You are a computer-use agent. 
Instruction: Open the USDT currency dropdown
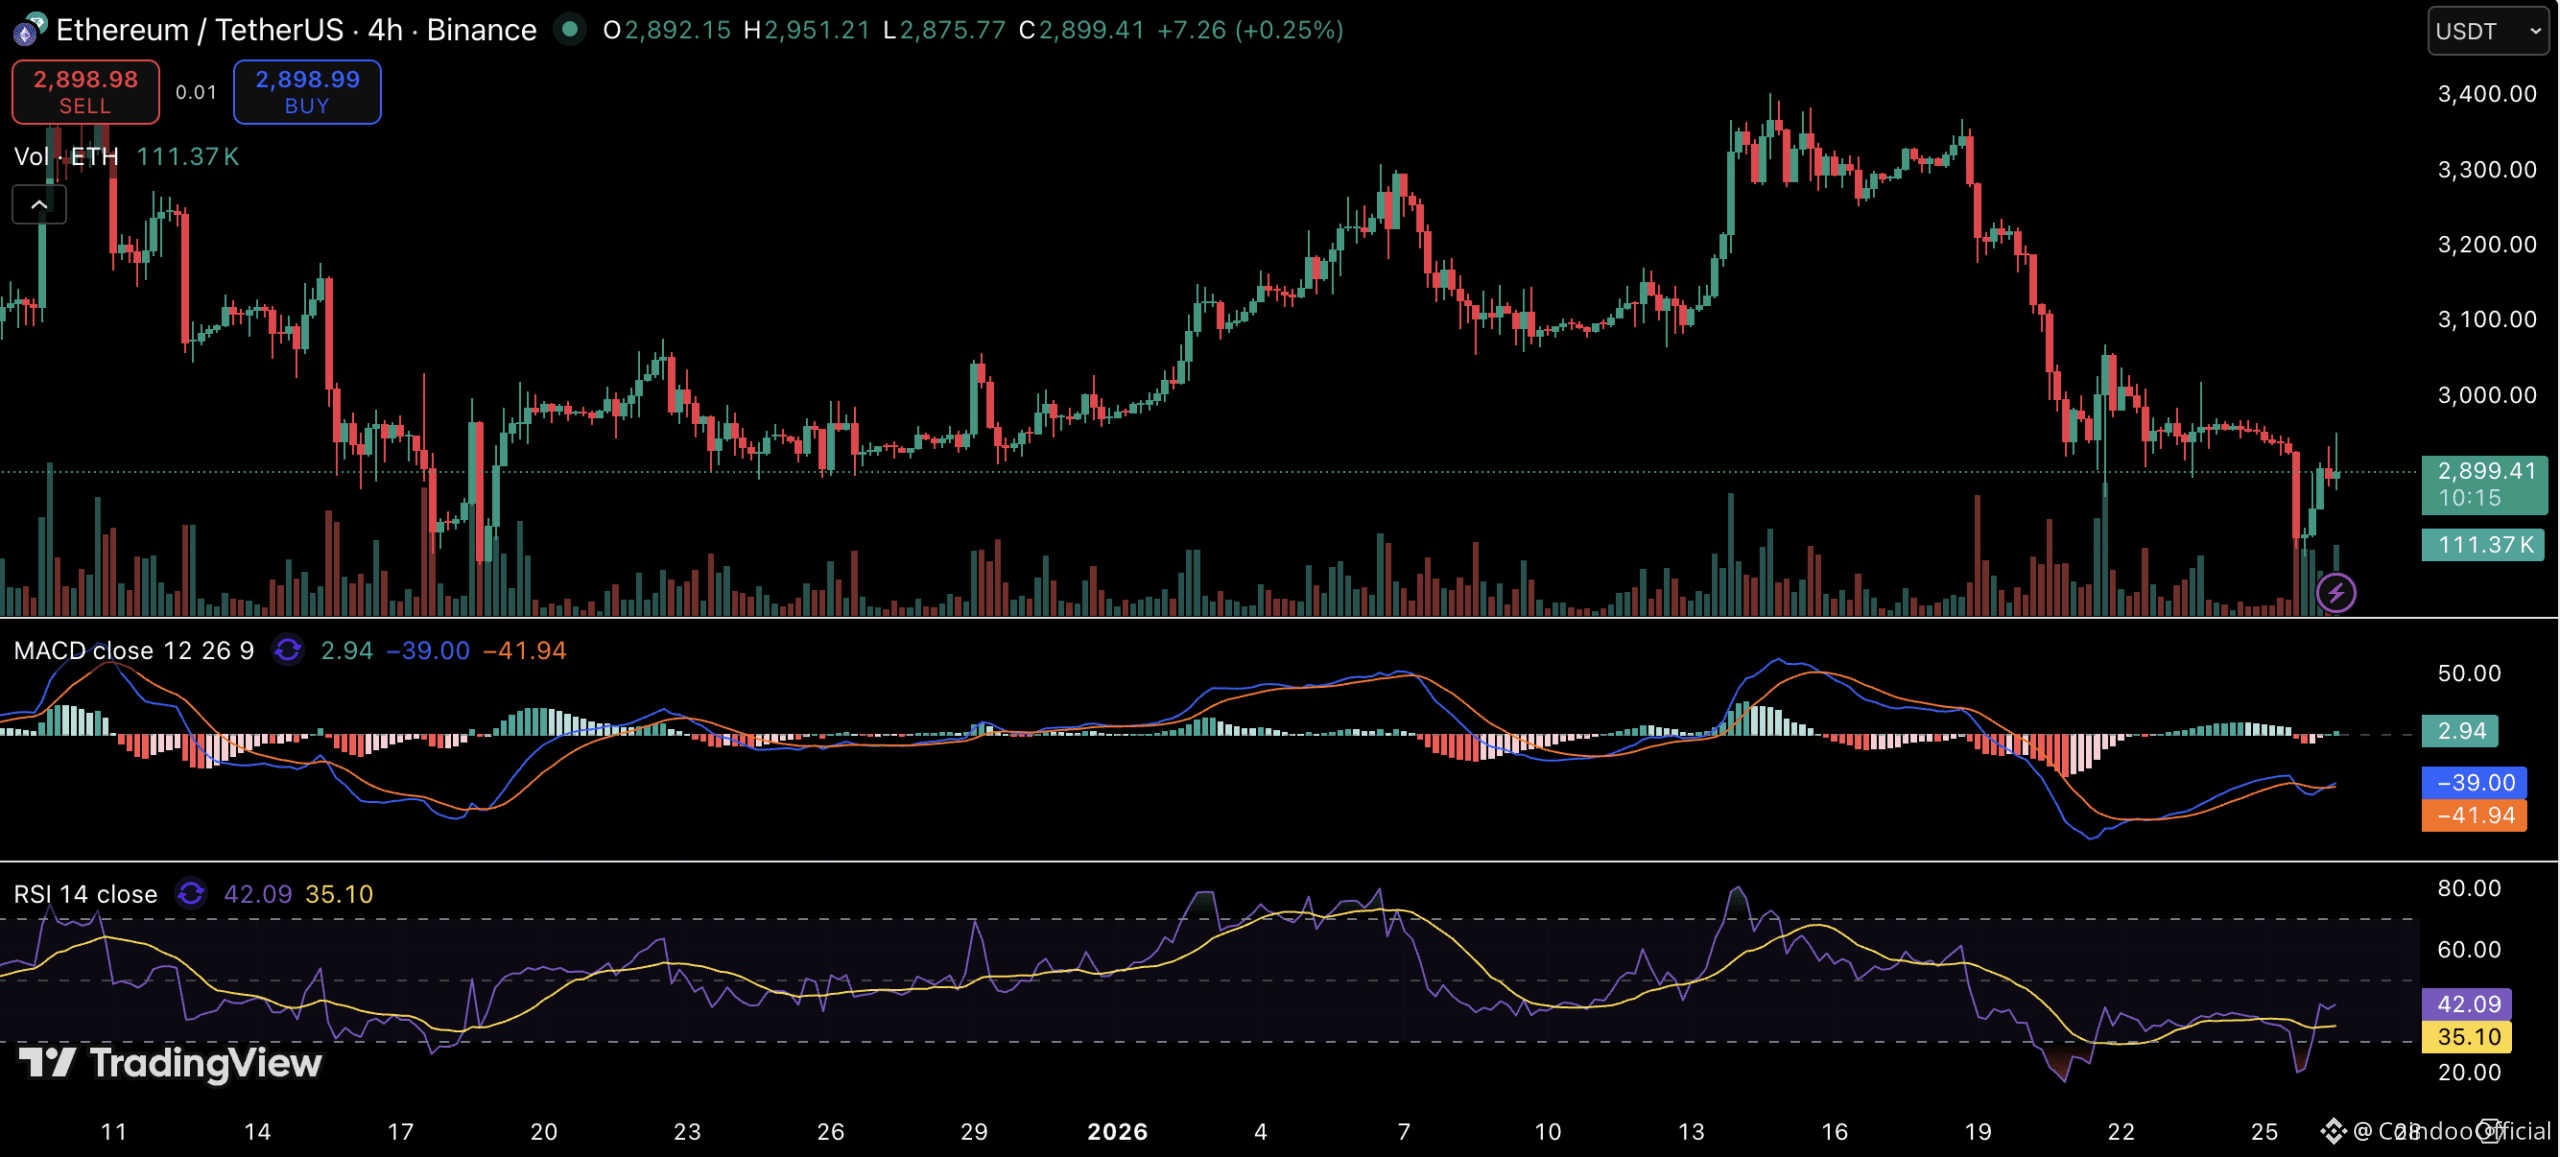click(x=2487, y=31)
